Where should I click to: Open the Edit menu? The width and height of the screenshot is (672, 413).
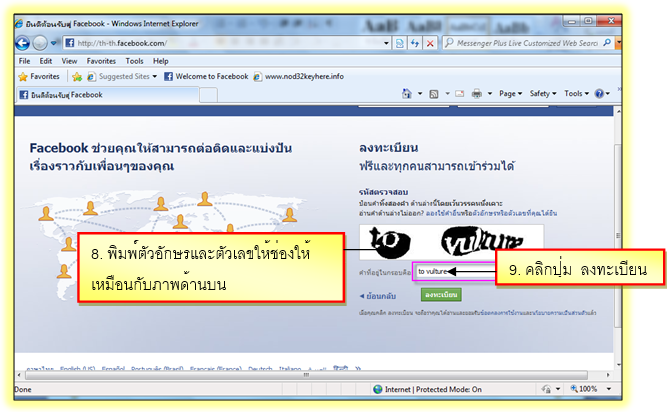pyautogui.click(x=45, y=61)
